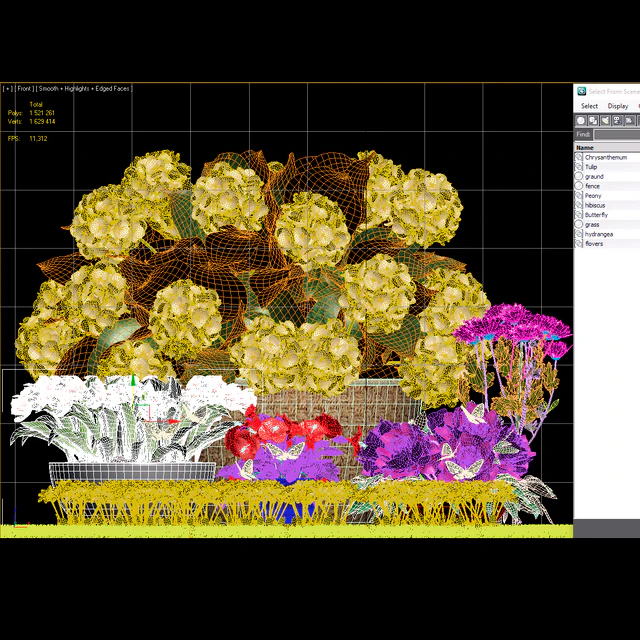
Task: Click the red X axis gizmo arrow
Action: 173,421
